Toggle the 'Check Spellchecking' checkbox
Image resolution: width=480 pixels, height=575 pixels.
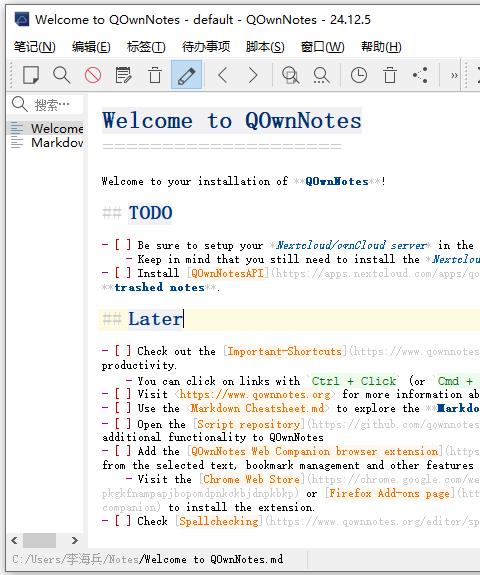click(123, 521)
